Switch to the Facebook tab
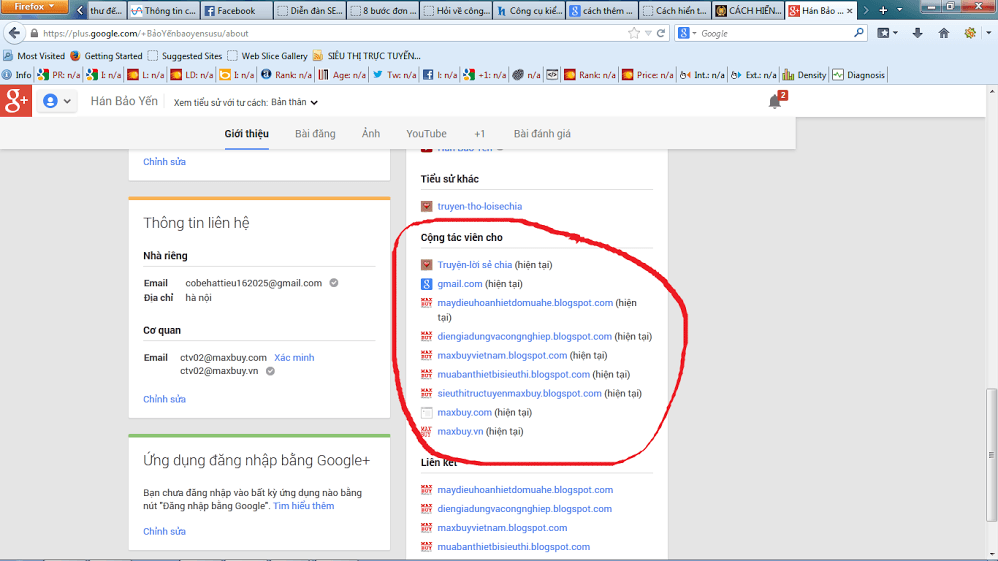This screenshot has width=998, height=561. pyautogui.click(x=237, y=11)
